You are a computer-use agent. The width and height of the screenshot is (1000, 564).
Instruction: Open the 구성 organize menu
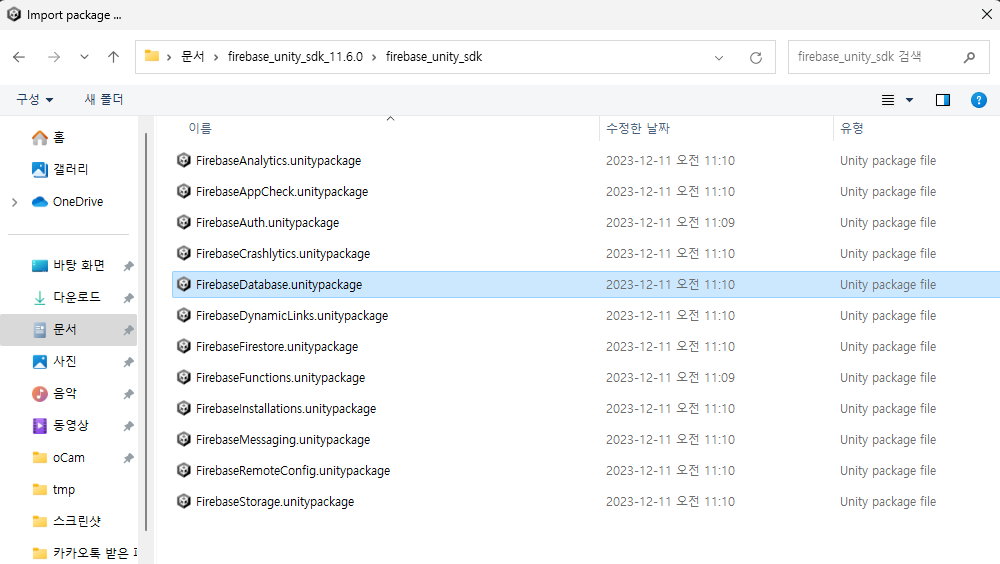click(34, 100)
